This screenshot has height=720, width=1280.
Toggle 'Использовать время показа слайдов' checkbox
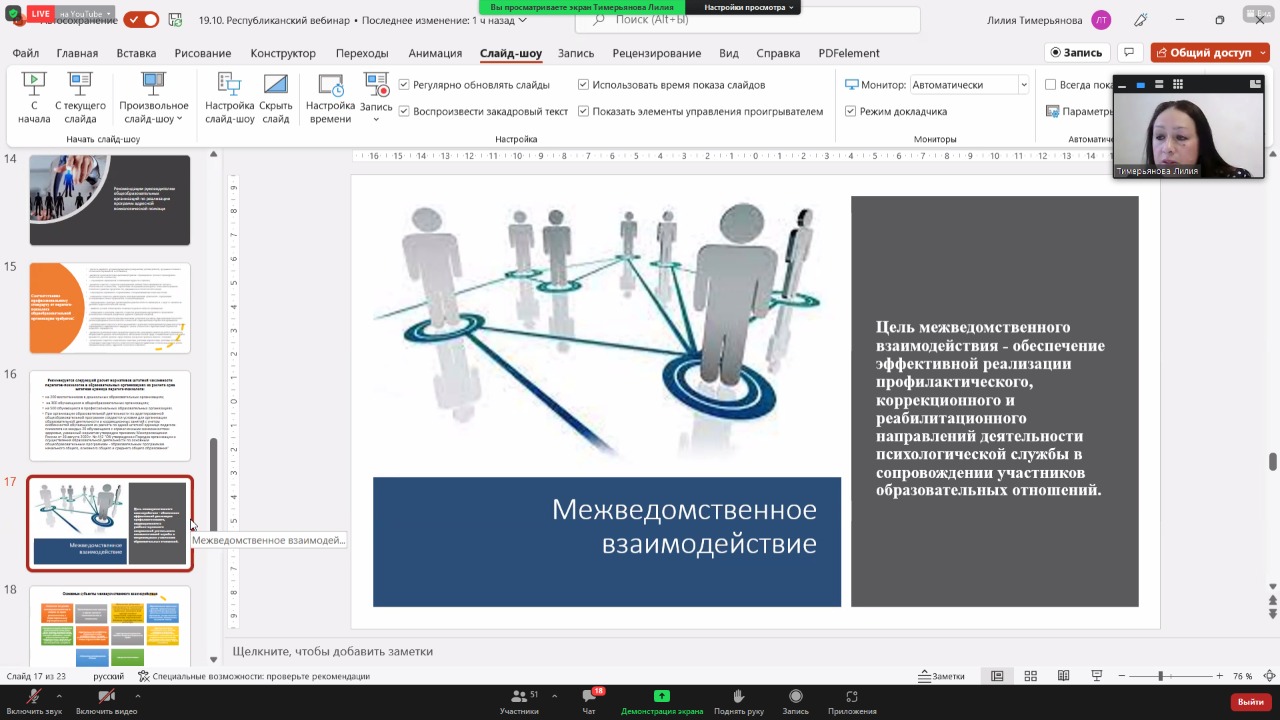[584, 85]
